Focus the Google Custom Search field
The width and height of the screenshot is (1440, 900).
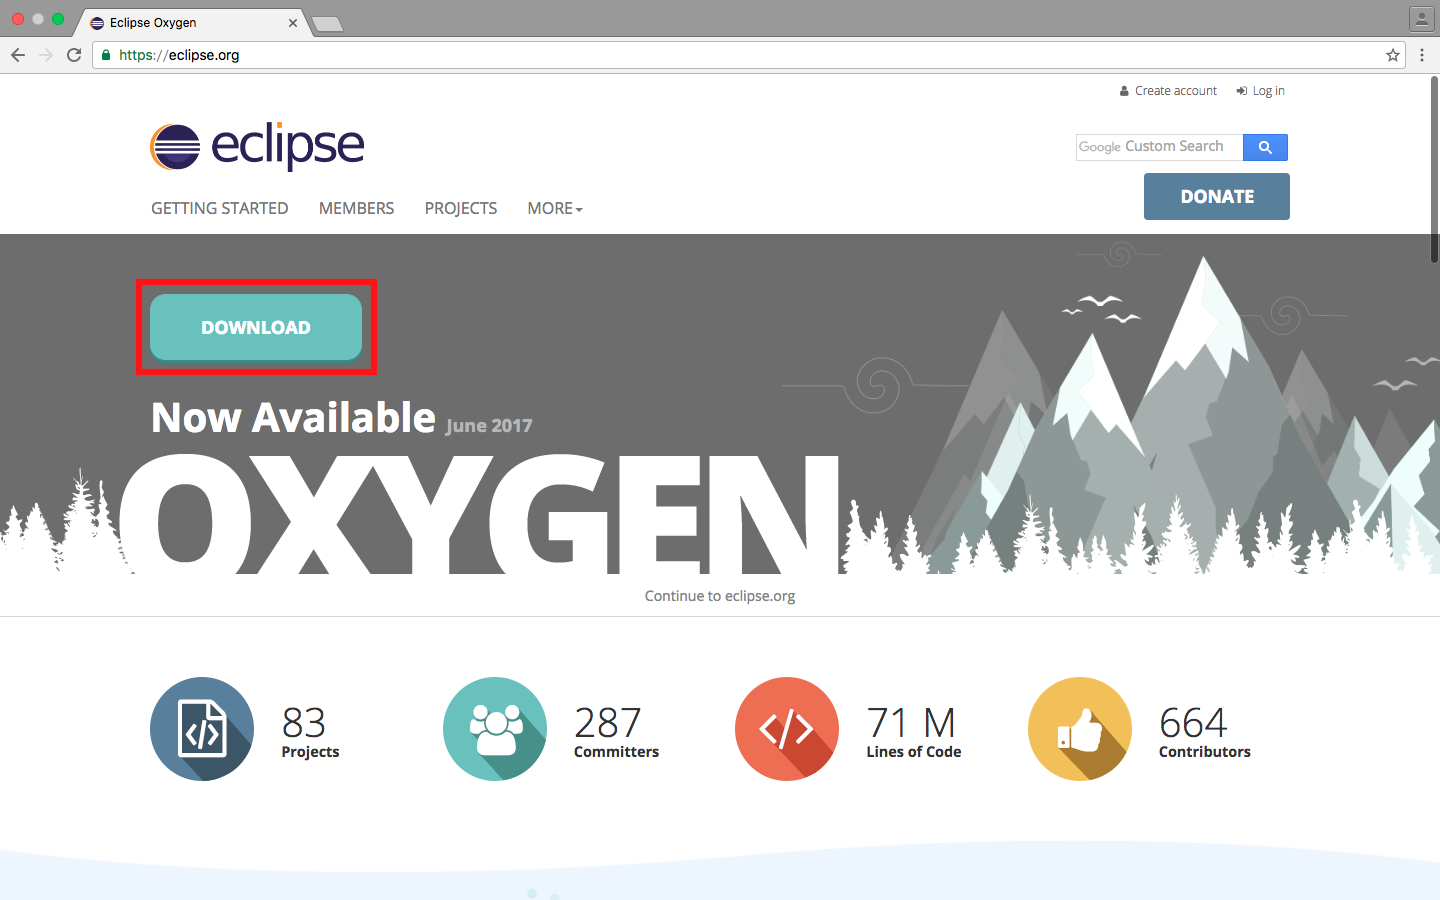[x=1159, y=147]
